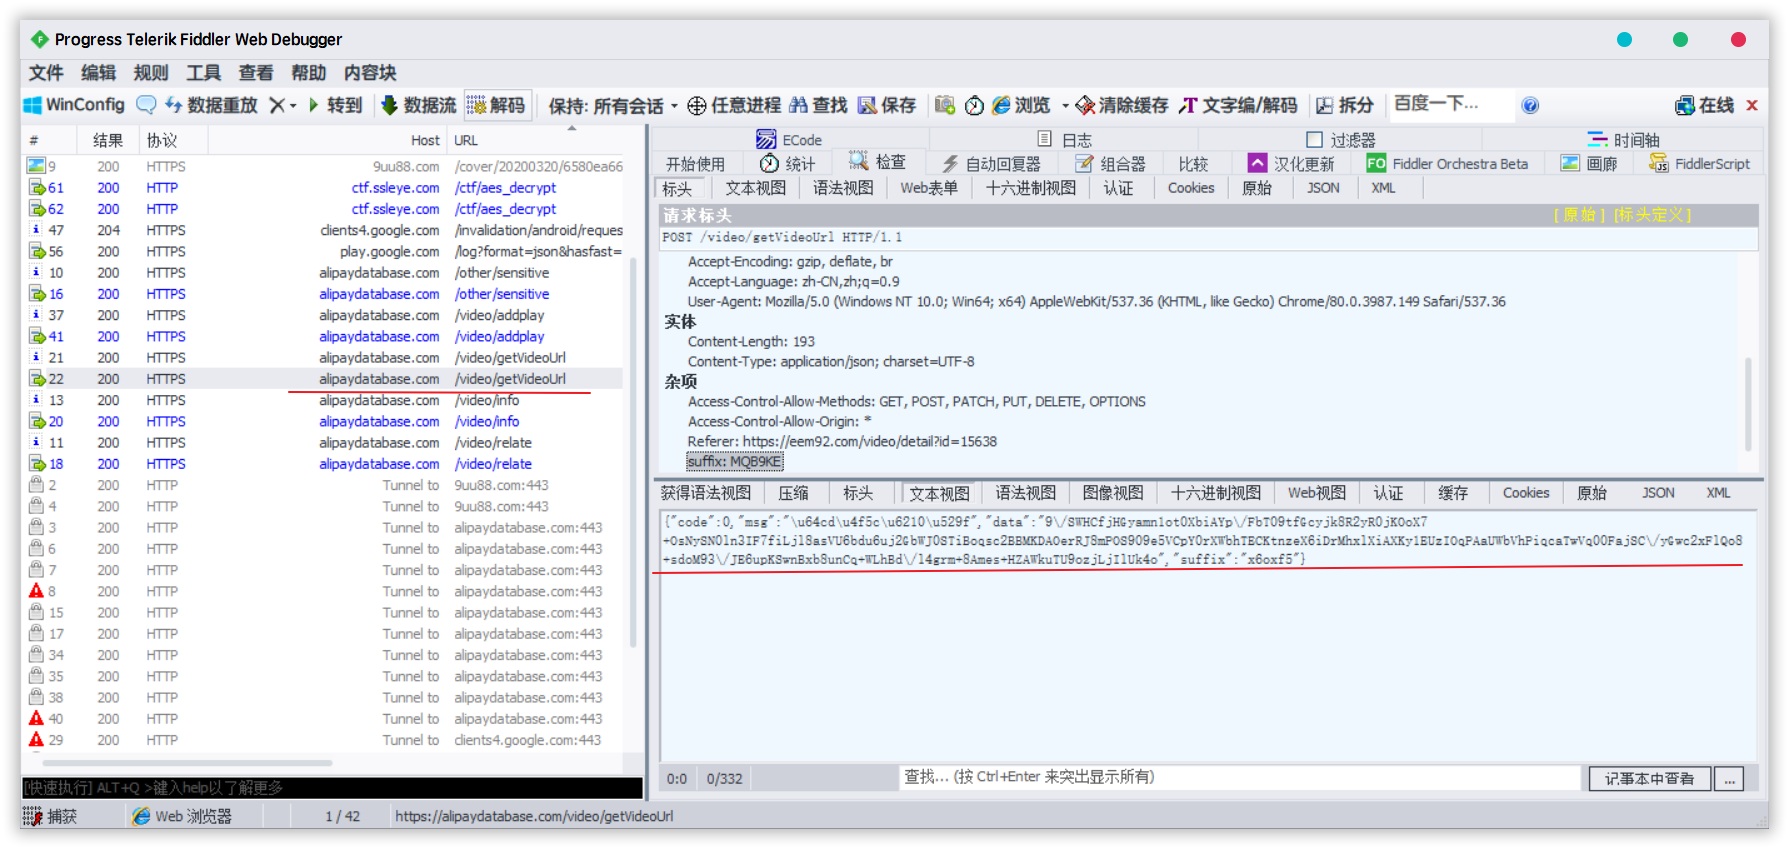The height and width of the screenshot is (849, 1789).
Task: Click the 拆分 tearoff button
Action: (x=1344, y=105)
